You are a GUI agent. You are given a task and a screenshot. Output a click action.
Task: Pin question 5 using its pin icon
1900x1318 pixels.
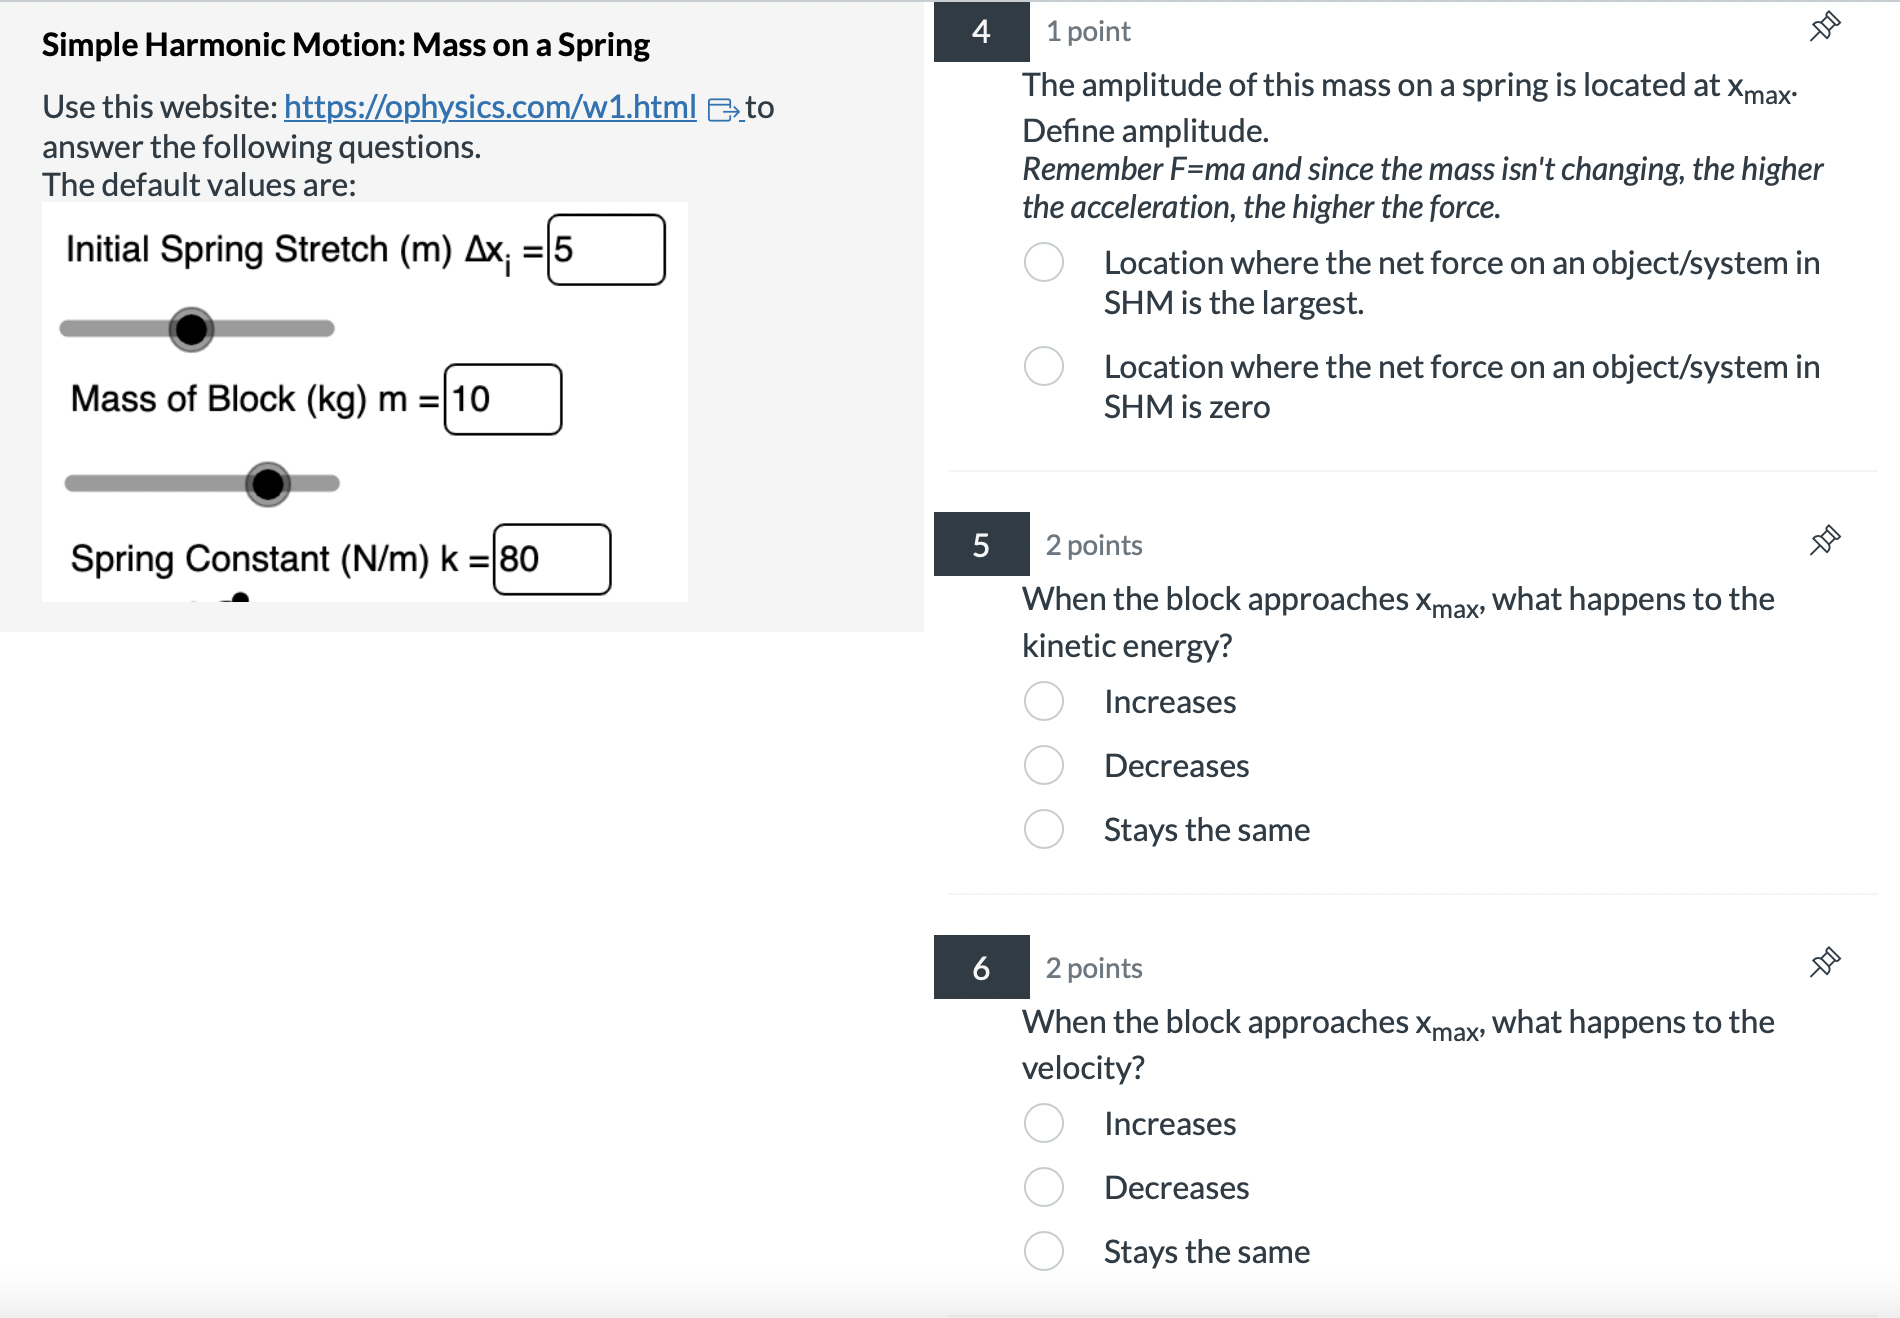point(1824,537)
